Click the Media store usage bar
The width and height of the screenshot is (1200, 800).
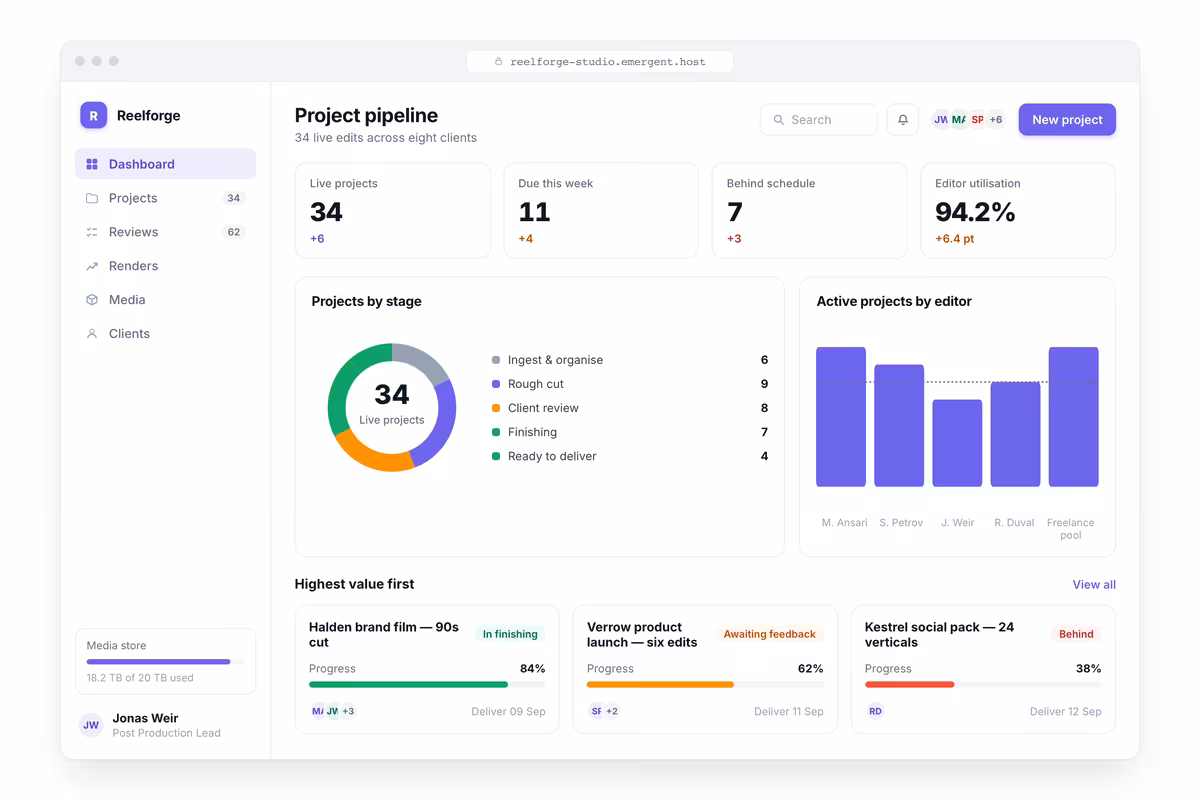coord(165,662)
